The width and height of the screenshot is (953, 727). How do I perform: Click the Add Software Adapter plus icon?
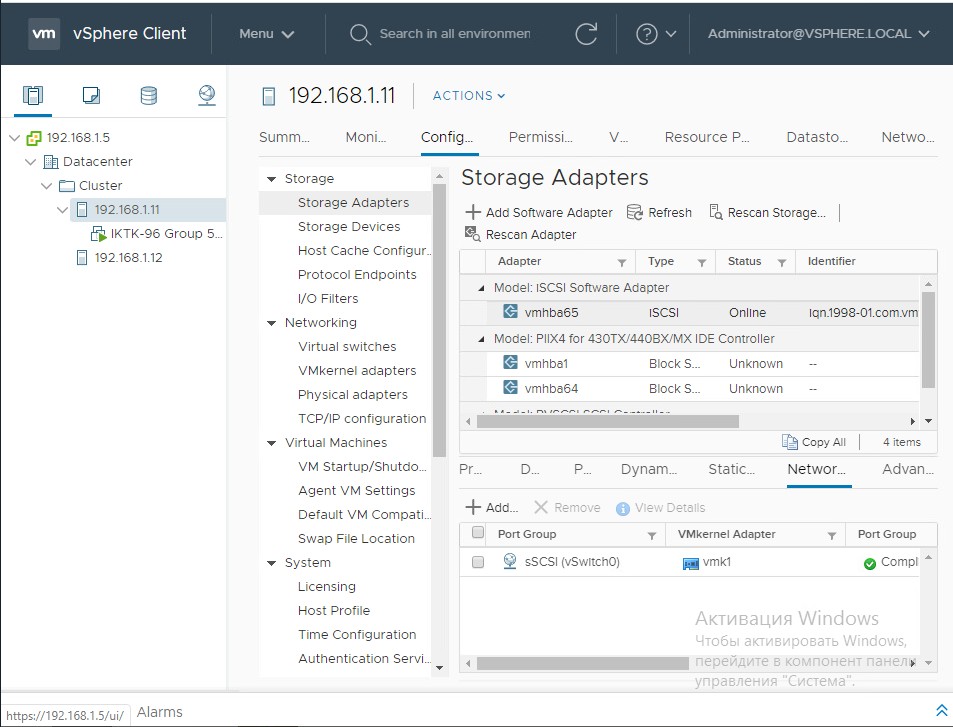click(x=473, y=212)
